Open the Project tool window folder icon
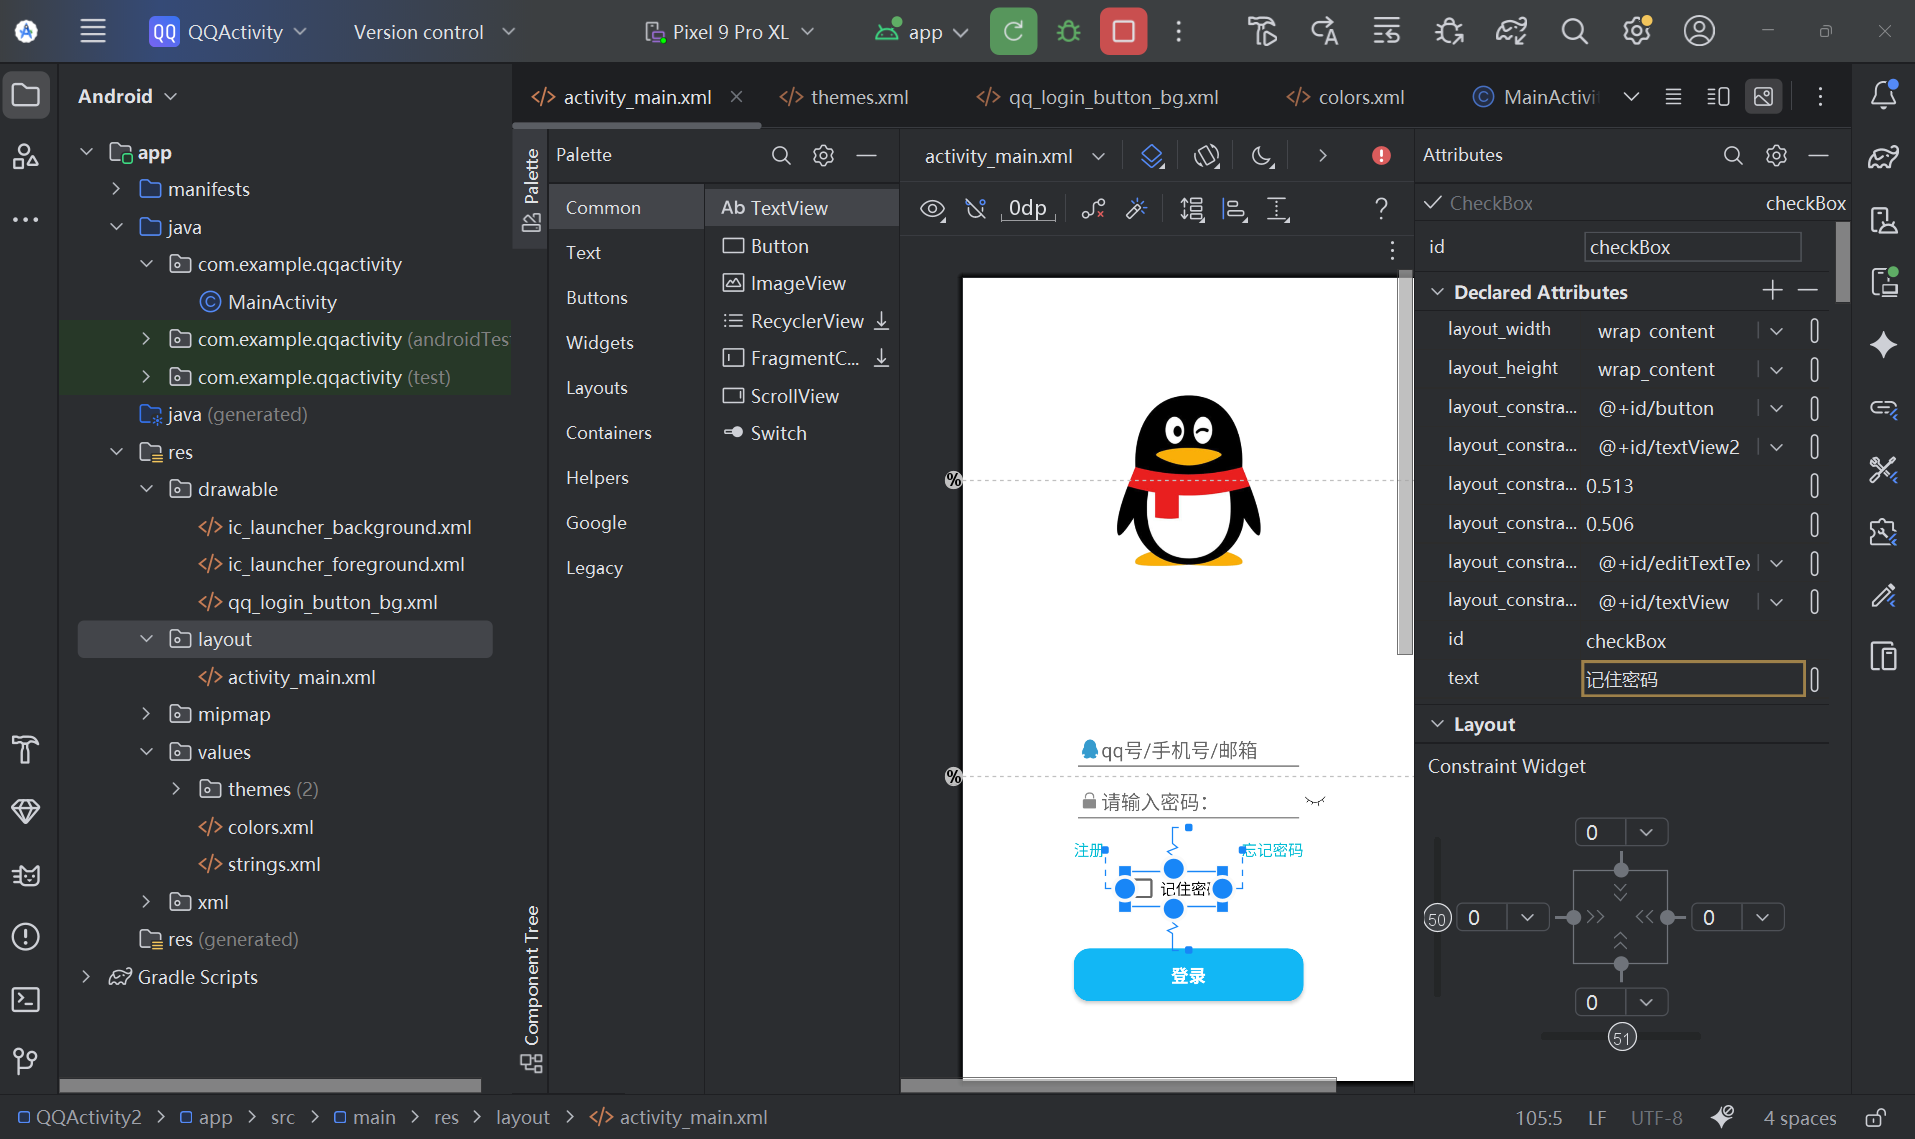The height and width of the screenshot is (1139, 1915). coord(26,95)
